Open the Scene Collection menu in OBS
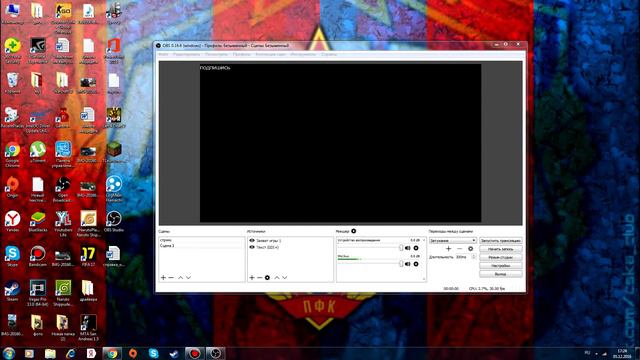Image resolution: width=640 pixels, height=360 pixels. coord(271,54)
